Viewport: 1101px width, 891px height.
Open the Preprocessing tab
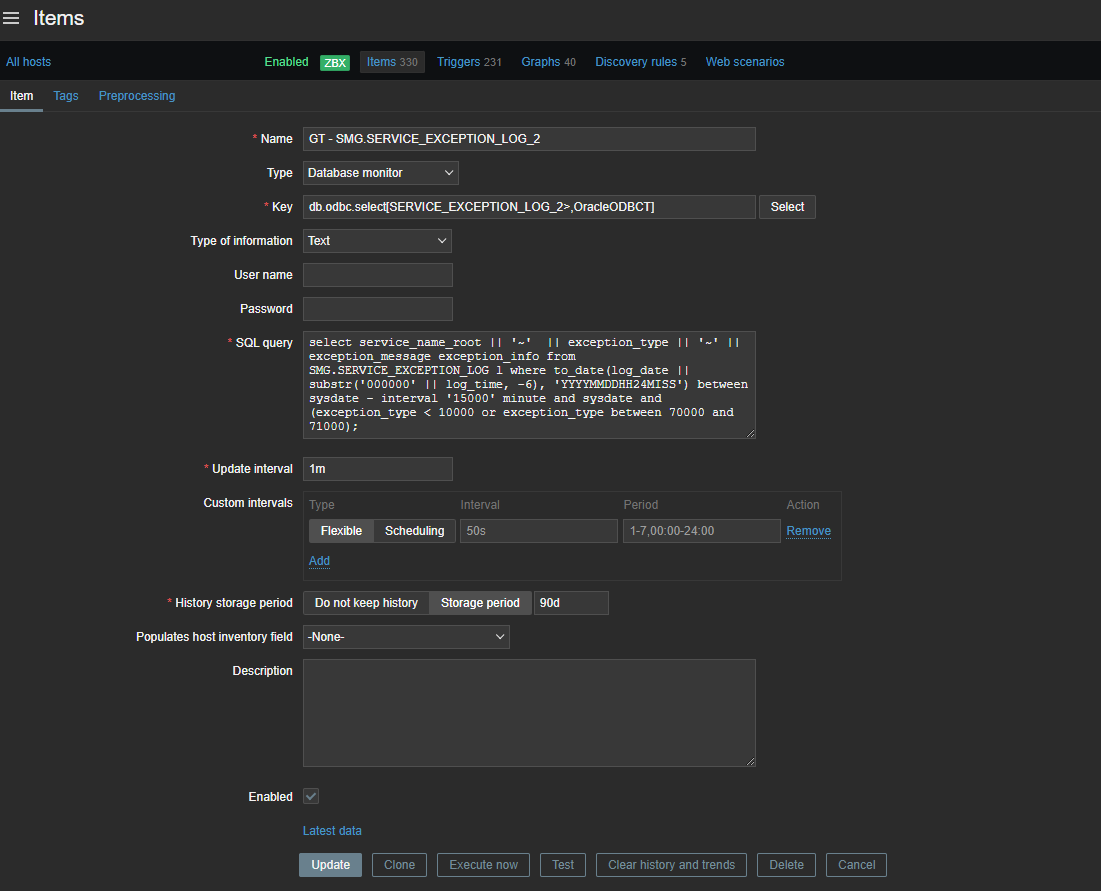coord(137,96)
